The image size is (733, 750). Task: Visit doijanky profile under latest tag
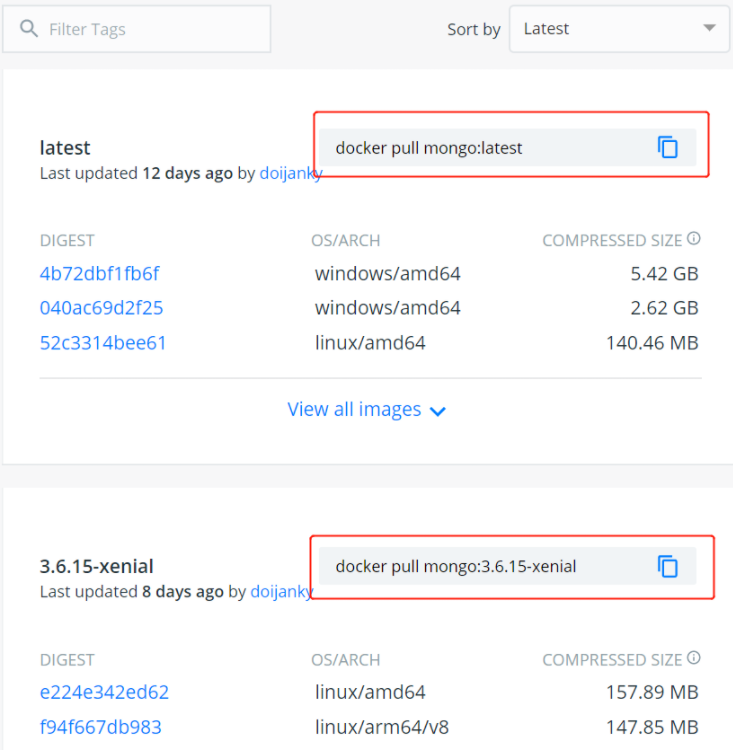(x=291, y=173)
